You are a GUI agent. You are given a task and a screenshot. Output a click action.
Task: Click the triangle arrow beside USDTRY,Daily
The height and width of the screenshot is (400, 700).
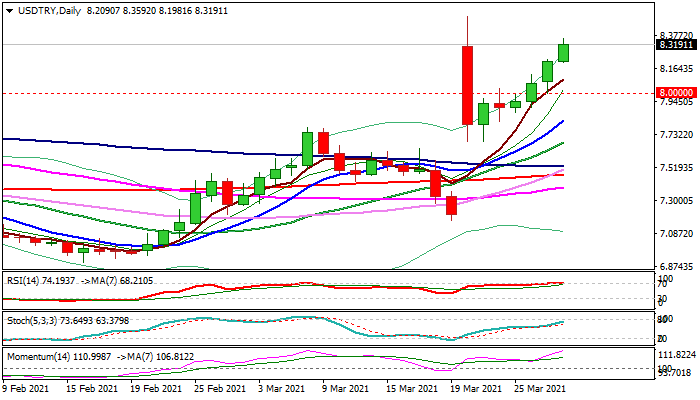7,9
